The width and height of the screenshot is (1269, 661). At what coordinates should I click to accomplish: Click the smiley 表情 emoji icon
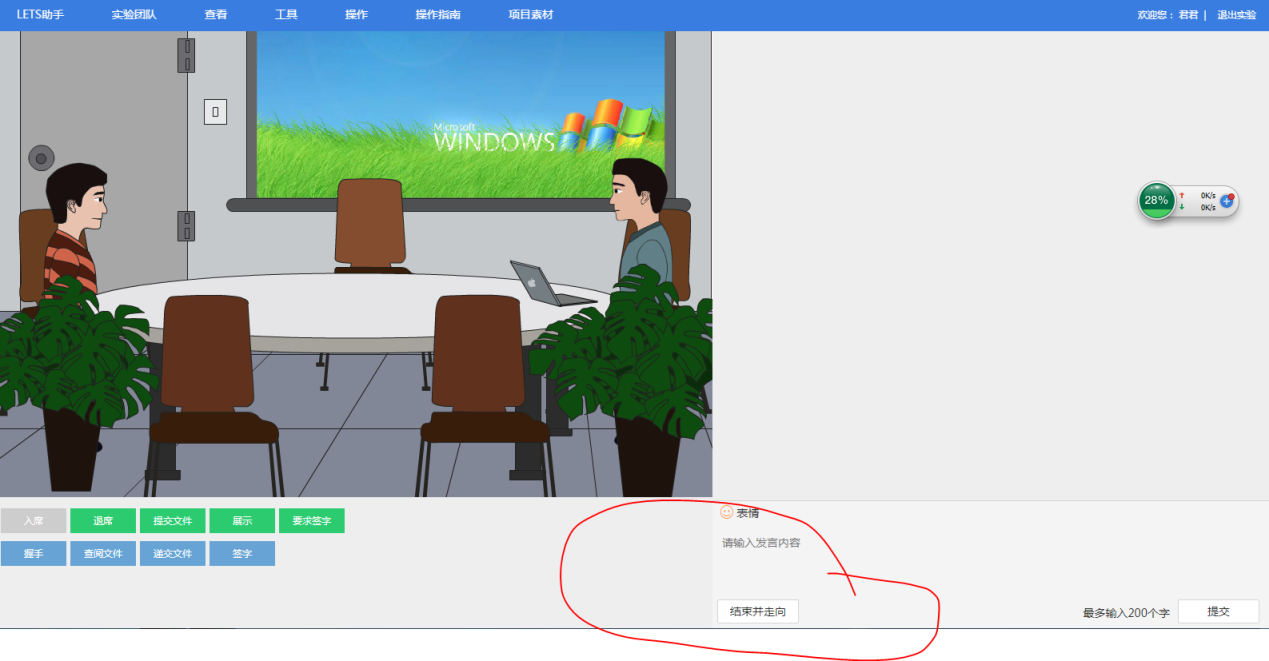click(727, 513)
